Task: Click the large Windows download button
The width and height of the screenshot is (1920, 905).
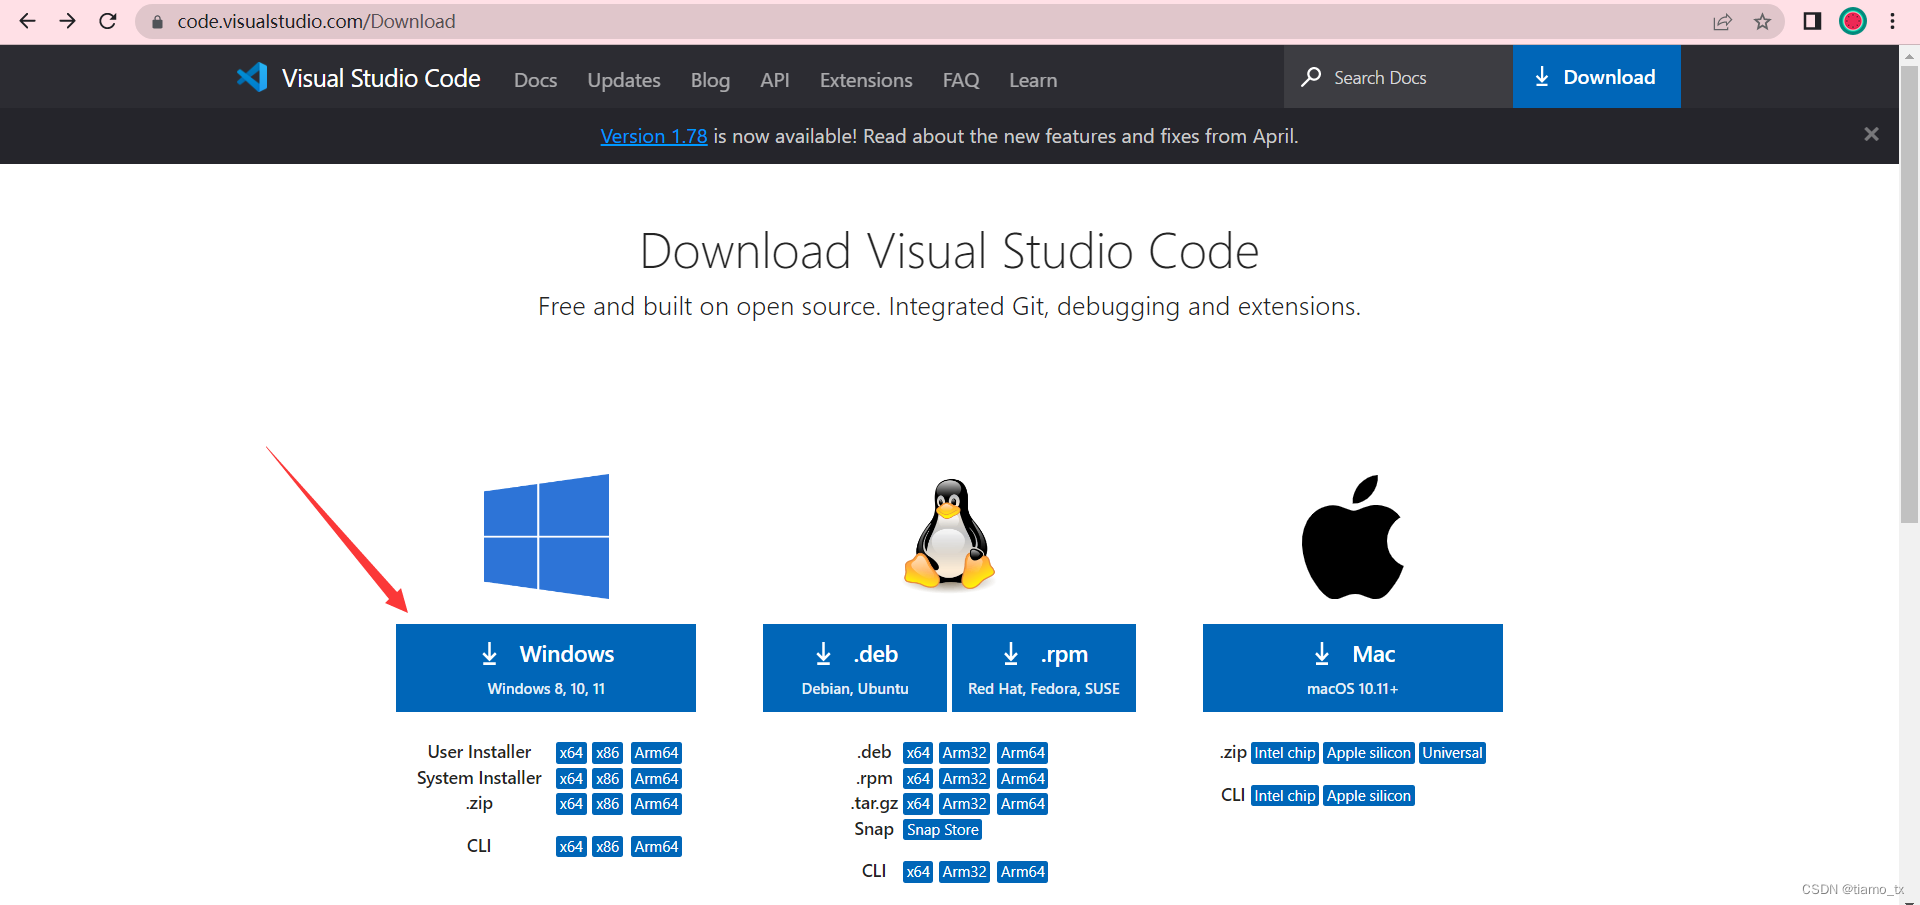Action: [x=546, y=668]
